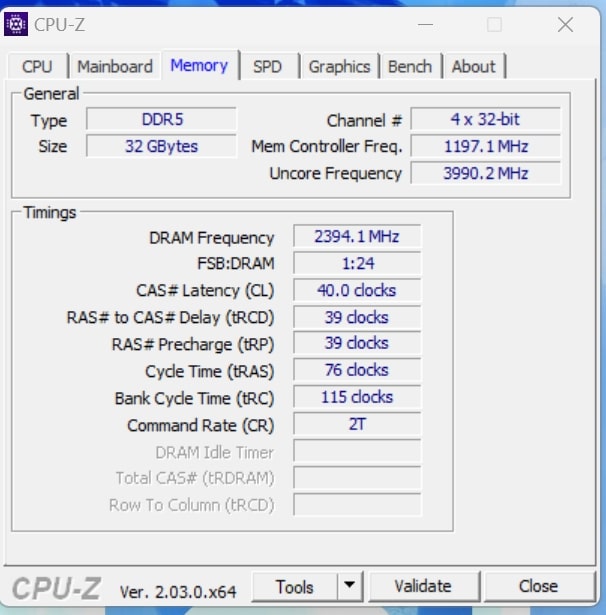Show the About tab
The height and width of the screenshot is (615, 606).
pyautogui.click(x=473, y=67)
